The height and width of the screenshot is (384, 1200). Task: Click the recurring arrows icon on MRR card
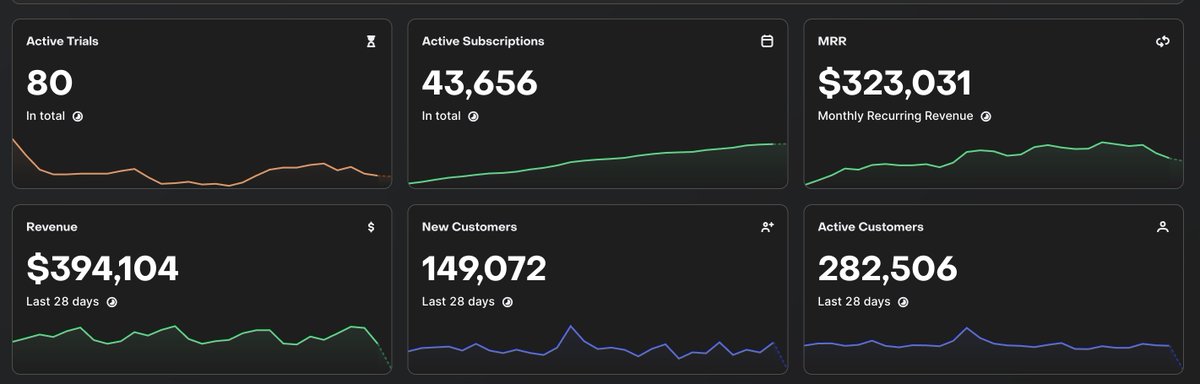pyautogui.click(x=1162, y=42)
